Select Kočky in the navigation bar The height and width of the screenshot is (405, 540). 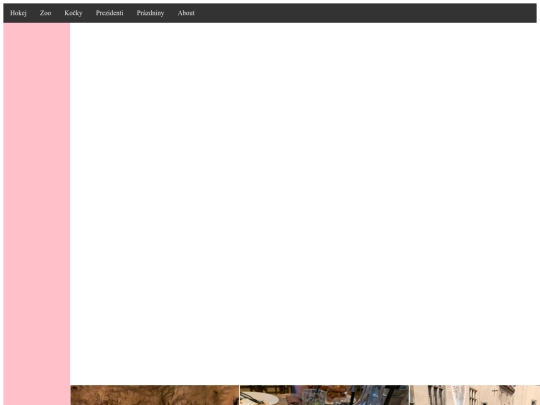coord(73,13)
